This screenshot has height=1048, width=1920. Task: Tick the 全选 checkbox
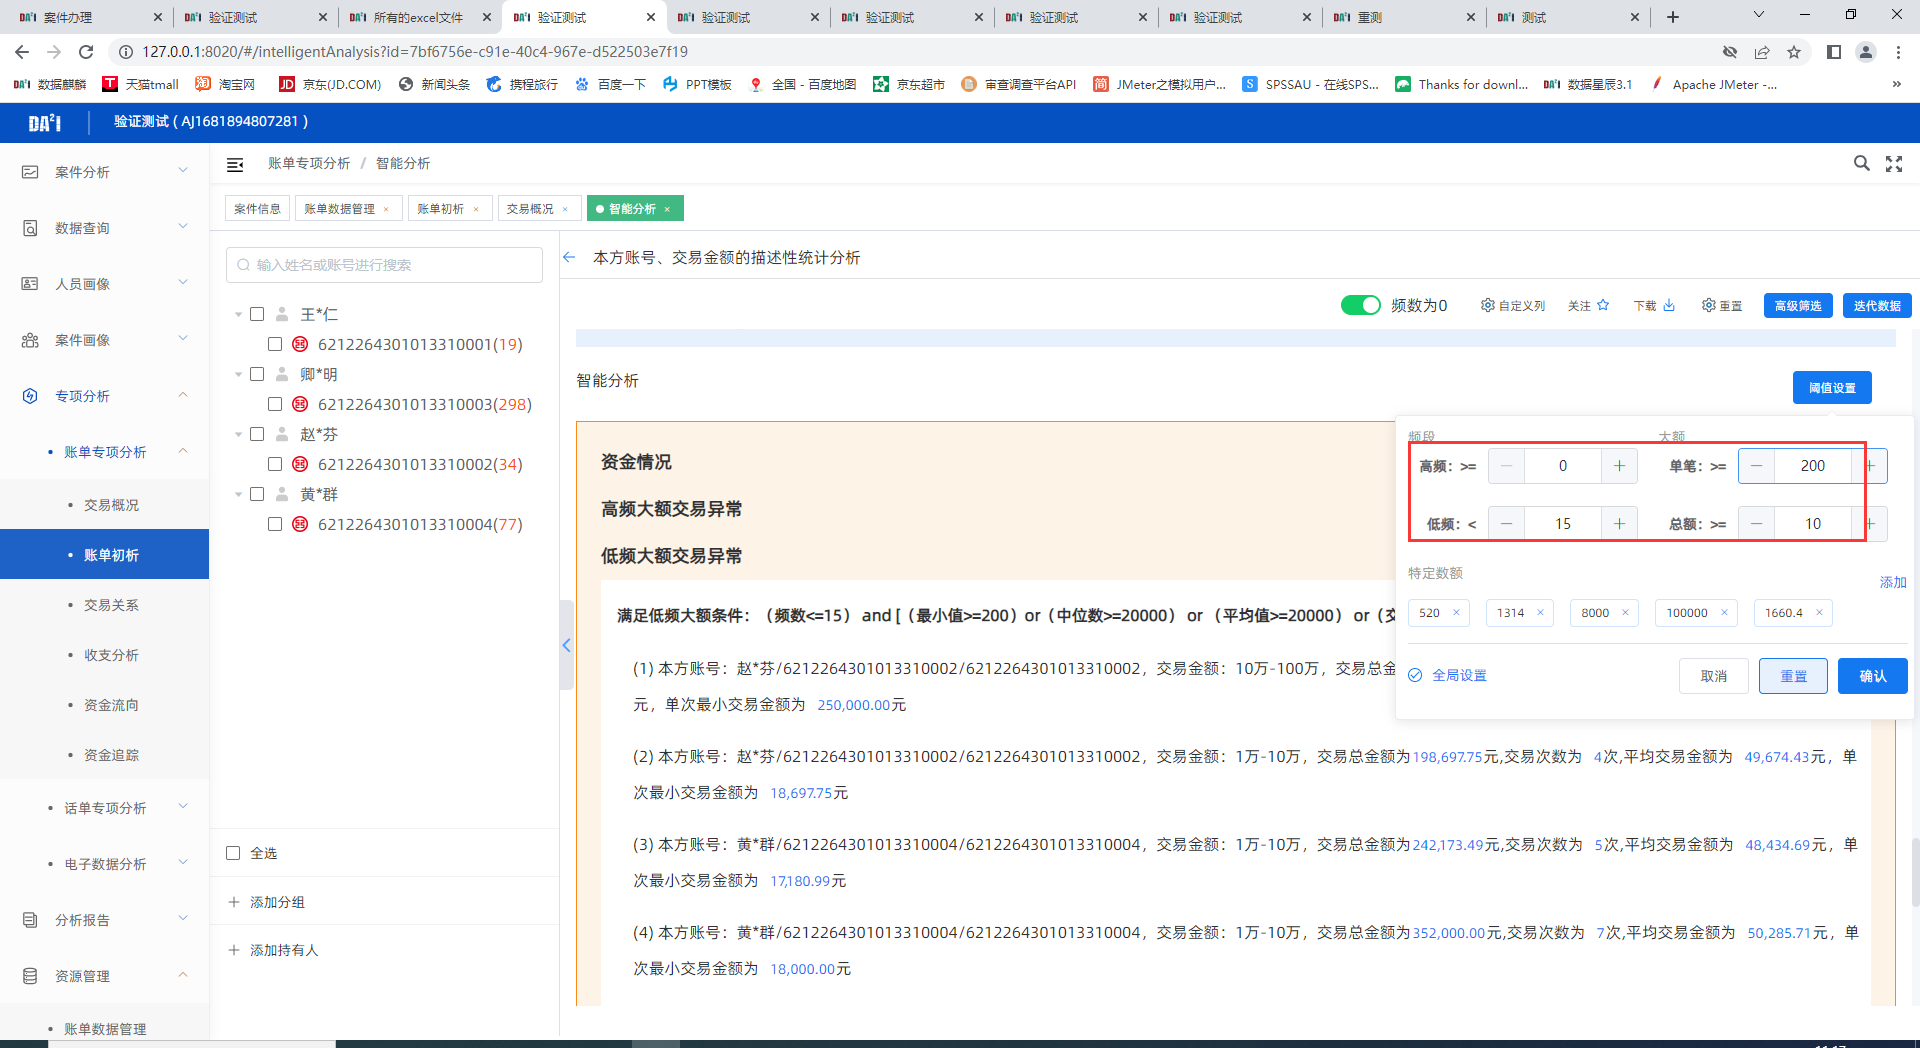point(233,853)
